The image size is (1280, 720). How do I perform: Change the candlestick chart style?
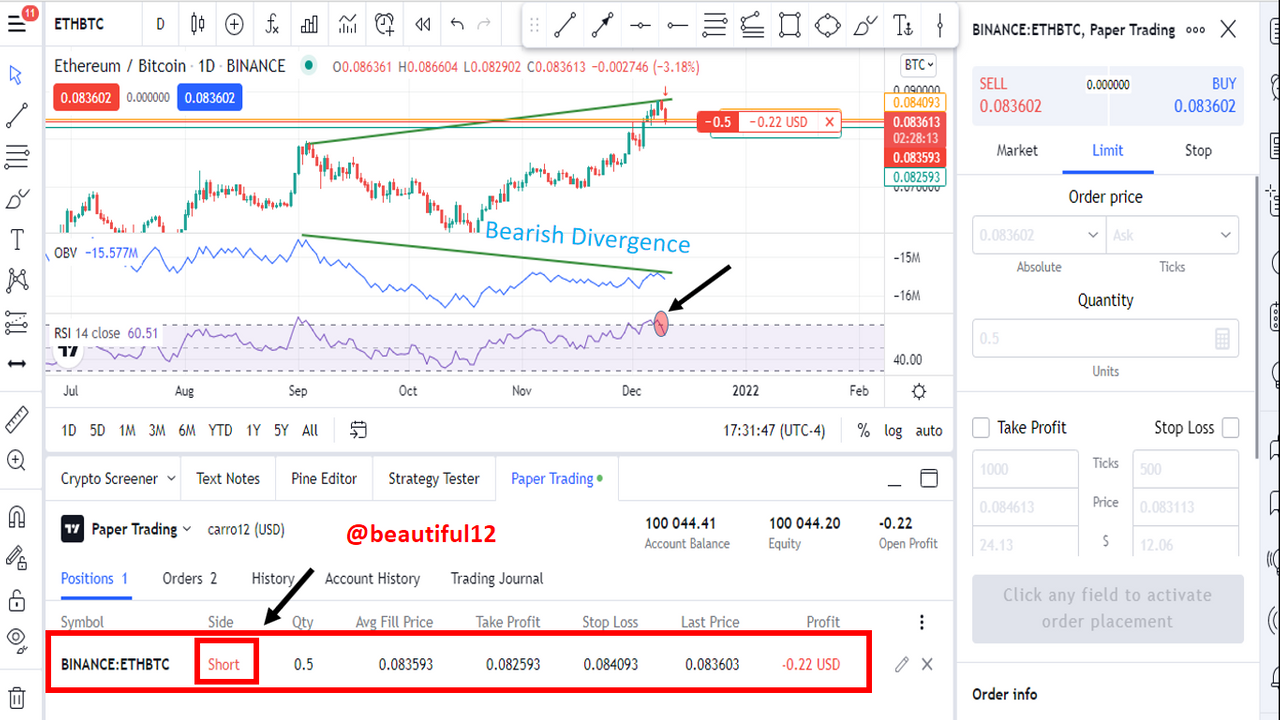point(197,24)
